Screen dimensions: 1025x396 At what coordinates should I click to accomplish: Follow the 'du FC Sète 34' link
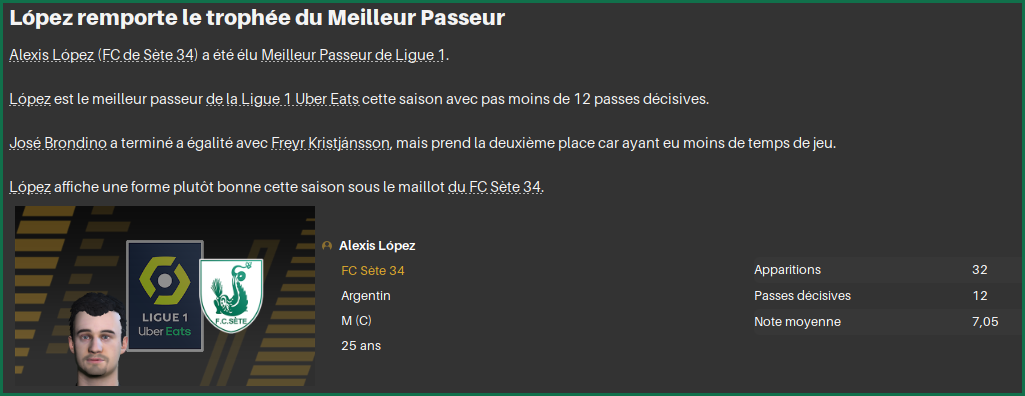pos(496,188)
